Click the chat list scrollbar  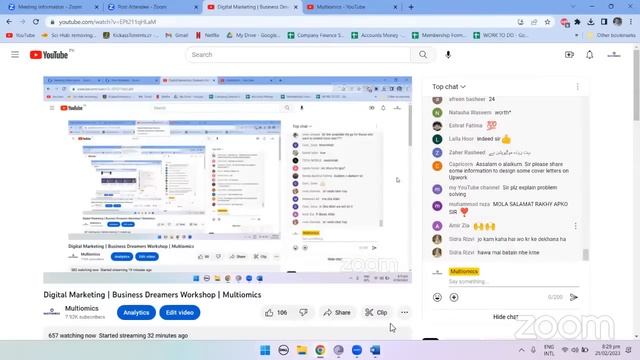tap(586, 254)
